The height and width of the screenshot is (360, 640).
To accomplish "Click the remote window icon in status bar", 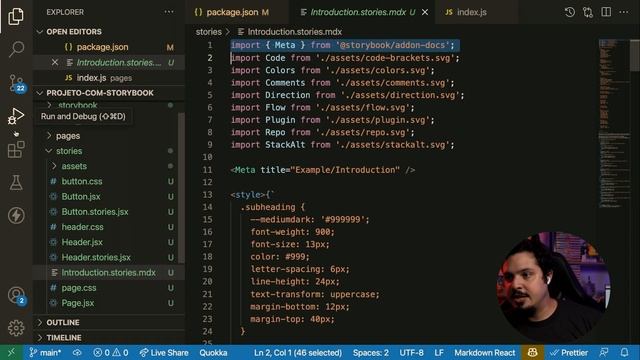I will point(11,353).
